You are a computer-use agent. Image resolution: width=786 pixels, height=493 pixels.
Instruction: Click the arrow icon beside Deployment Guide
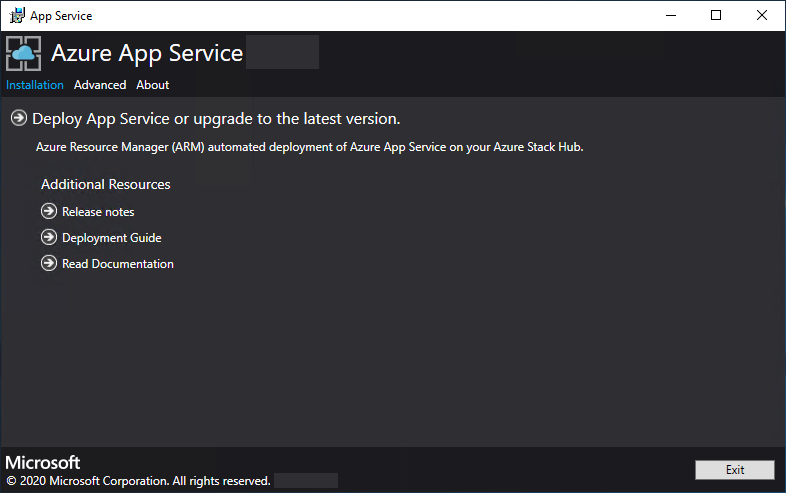click(x=49, y=238)
